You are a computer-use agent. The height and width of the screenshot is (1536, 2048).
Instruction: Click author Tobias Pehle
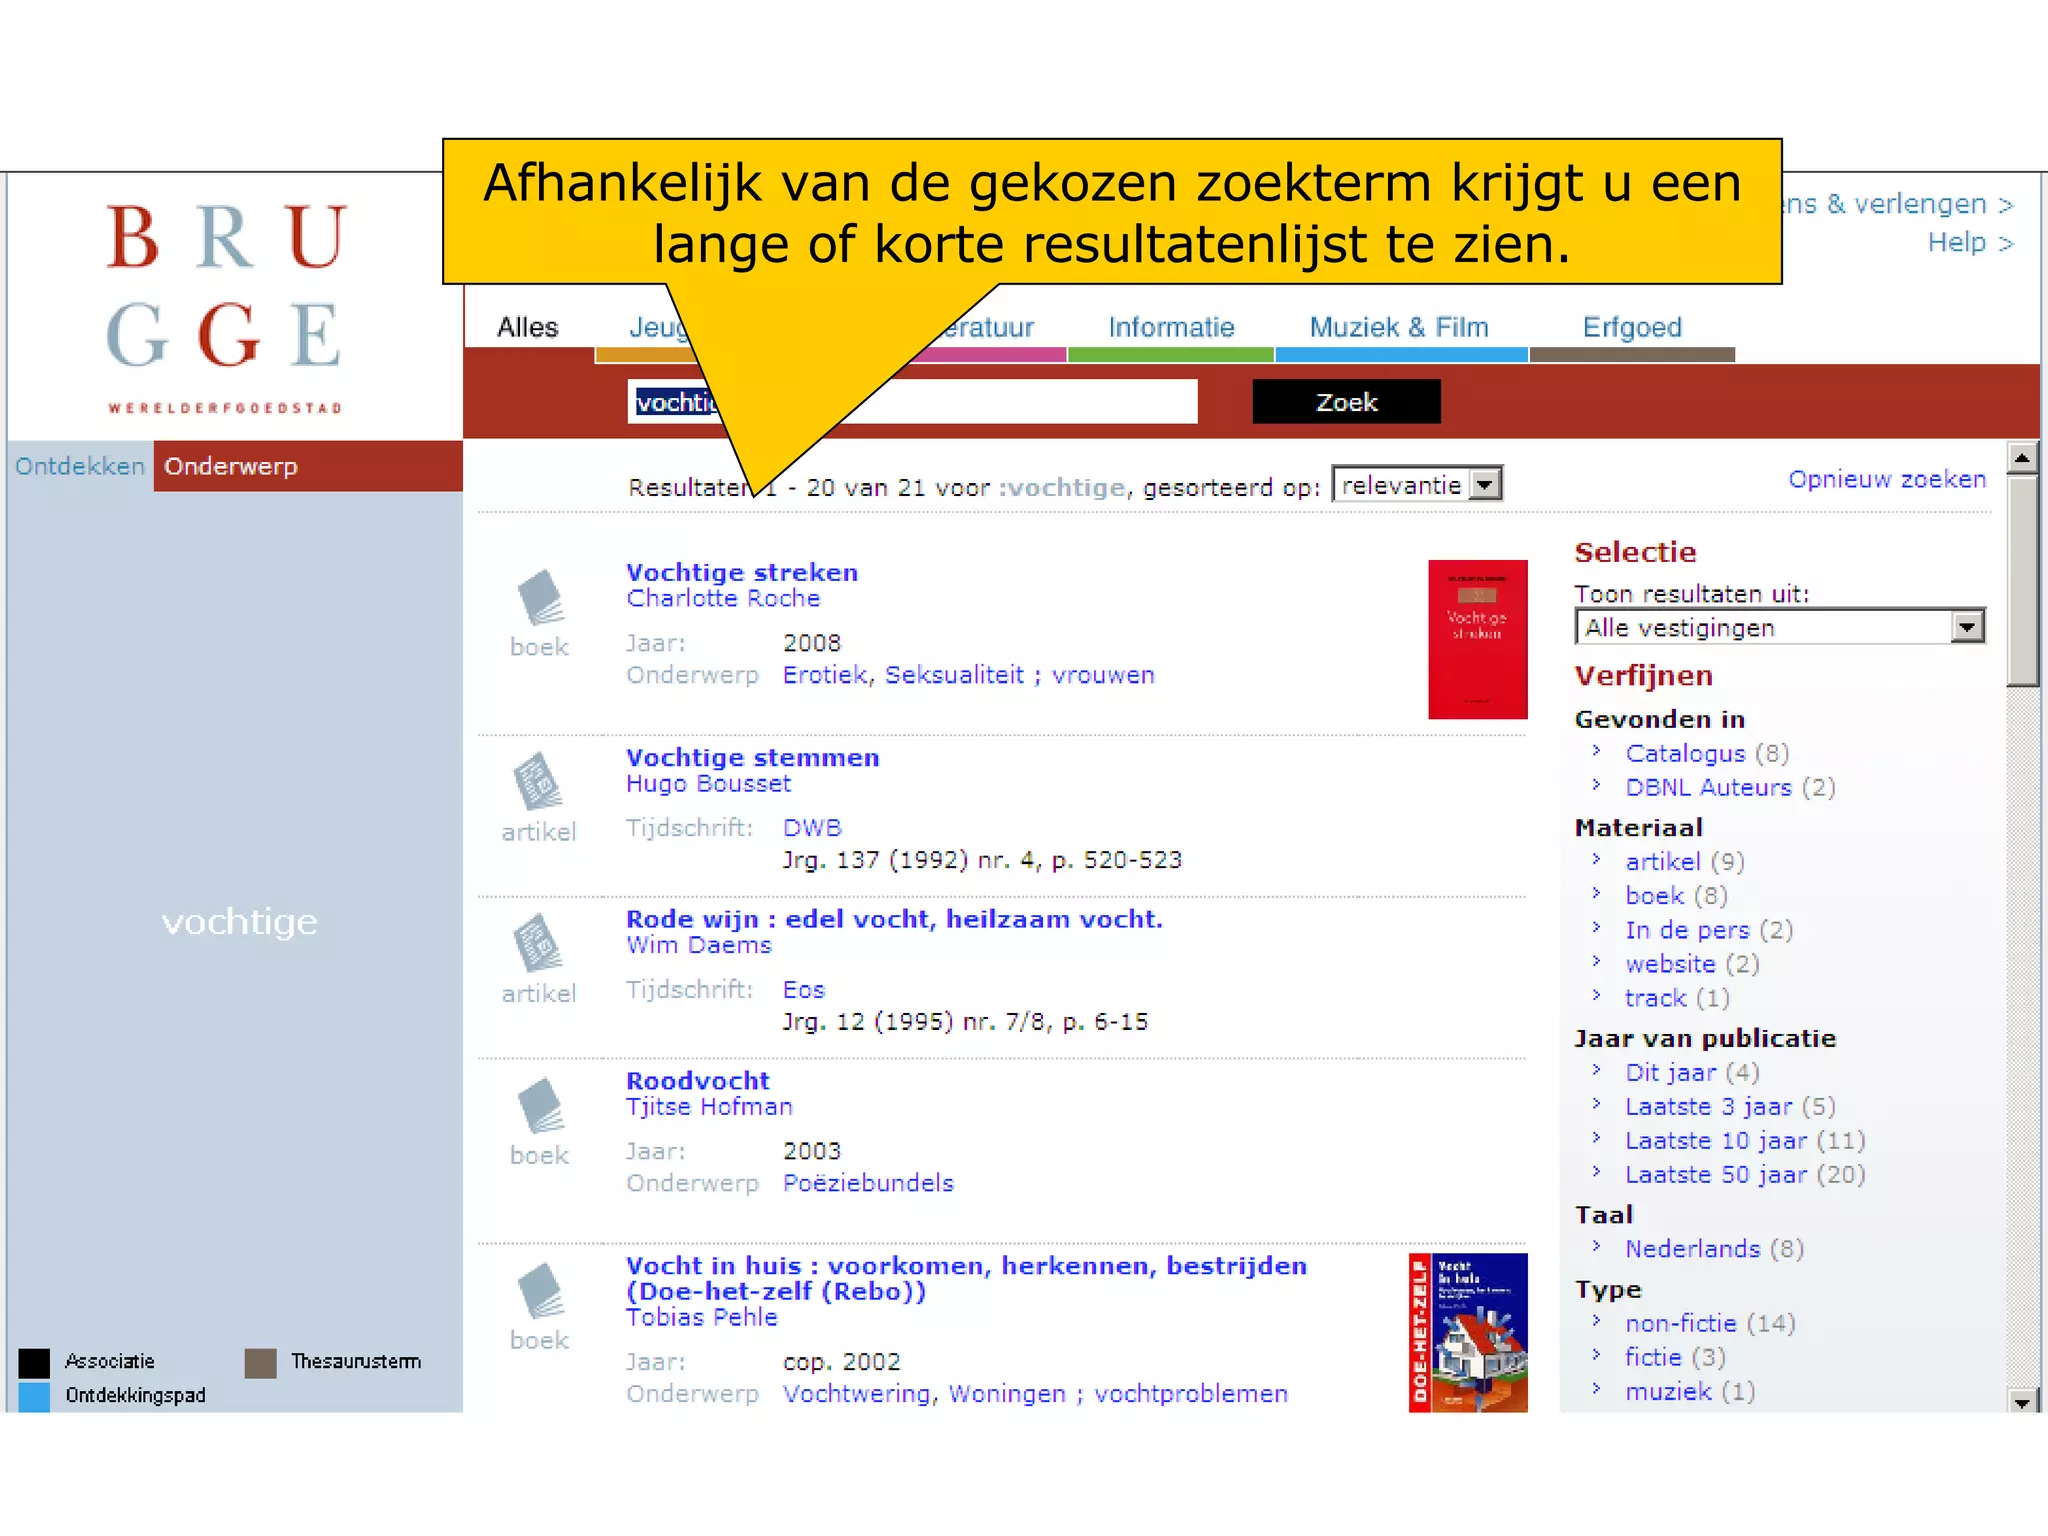[x=701, y=1317]
